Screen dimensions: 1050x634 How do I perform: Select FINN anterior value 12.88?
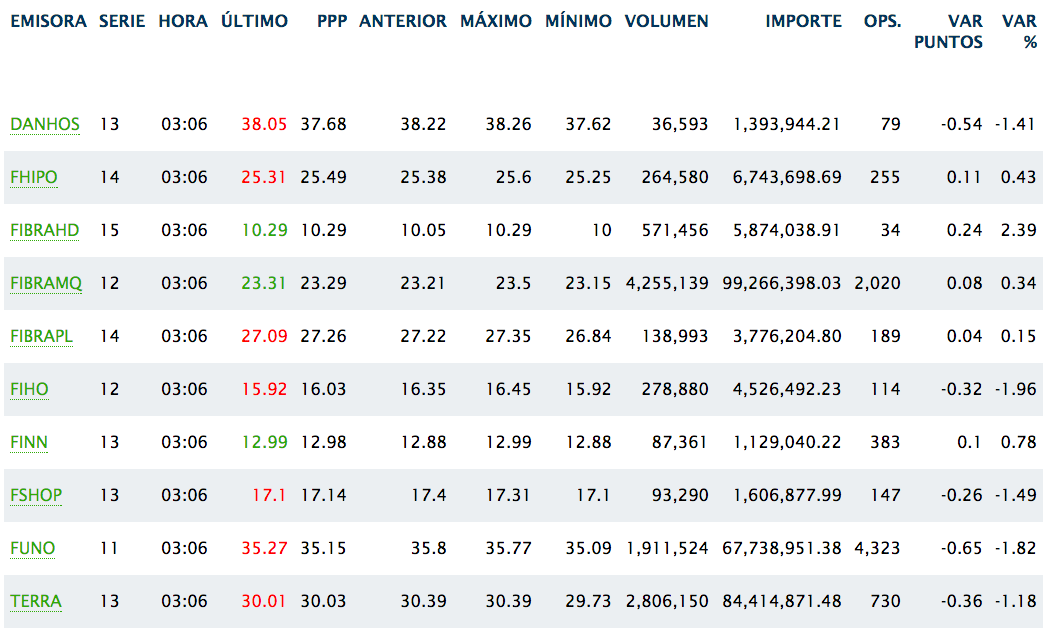[423, 442]
